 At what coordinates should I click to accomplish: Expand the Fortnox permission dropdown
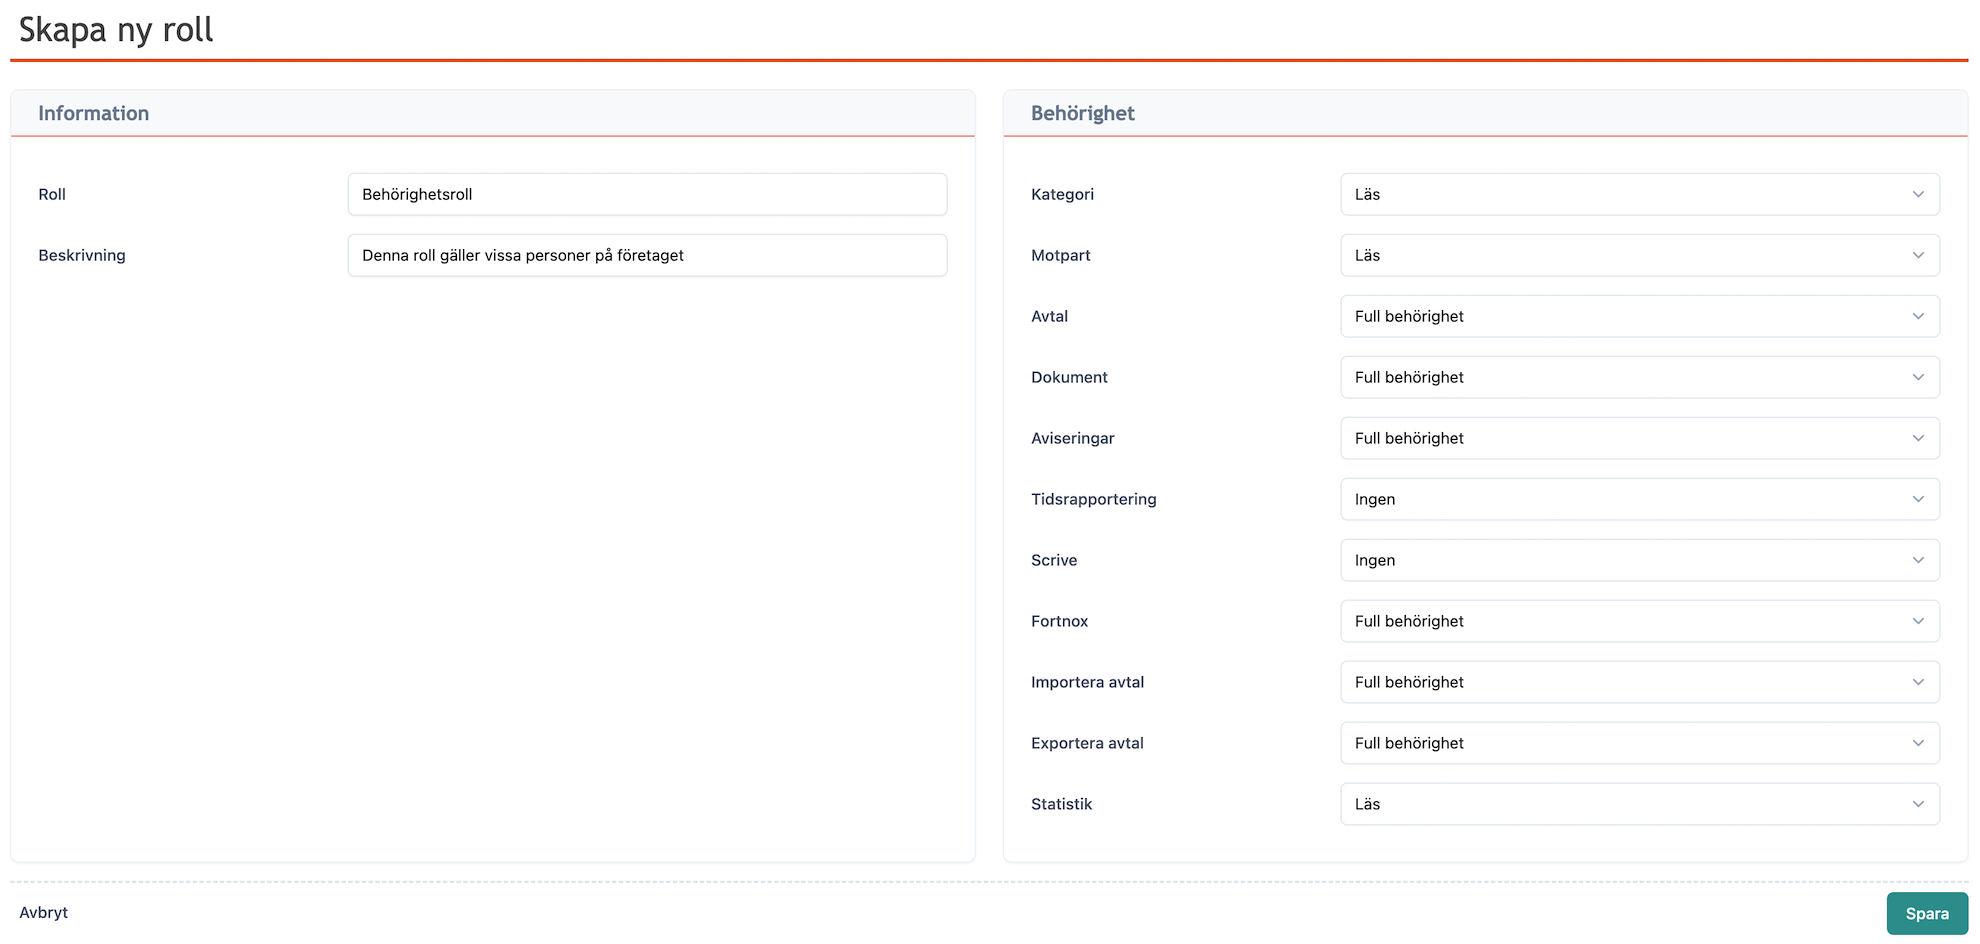(1638, 621)
